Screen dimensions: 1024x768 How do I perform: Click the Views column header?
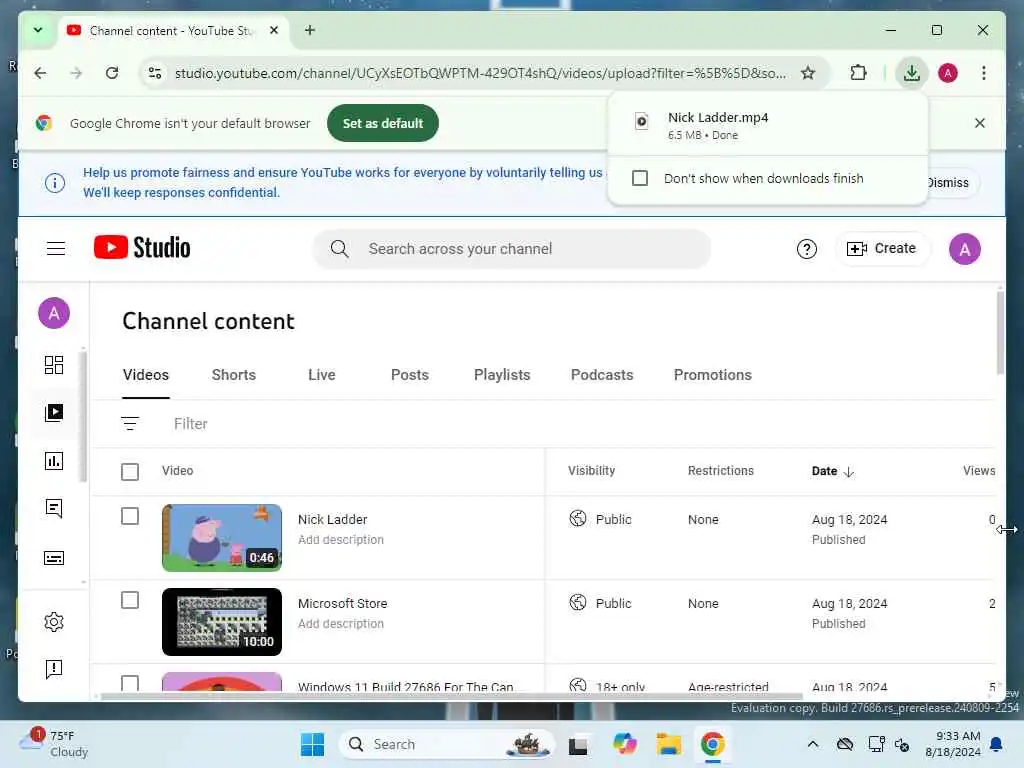pyautogui.click(x=978, y=471)
